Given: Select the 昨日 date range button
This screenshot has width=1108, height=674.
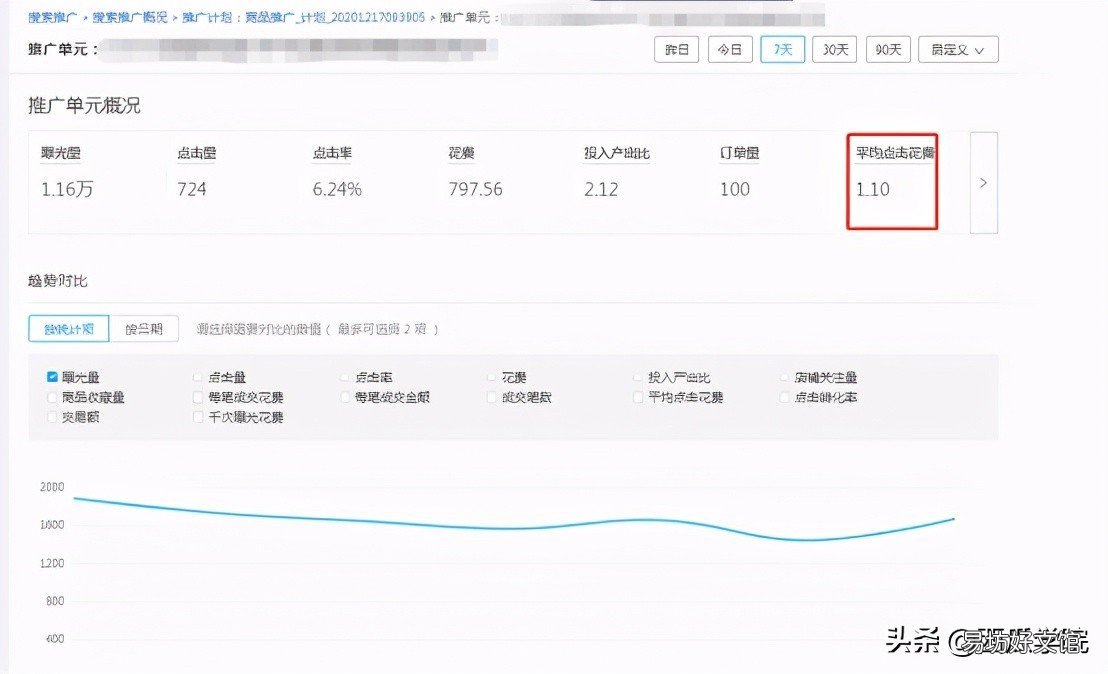Looking at the screenshot, I should pos(676,49).
